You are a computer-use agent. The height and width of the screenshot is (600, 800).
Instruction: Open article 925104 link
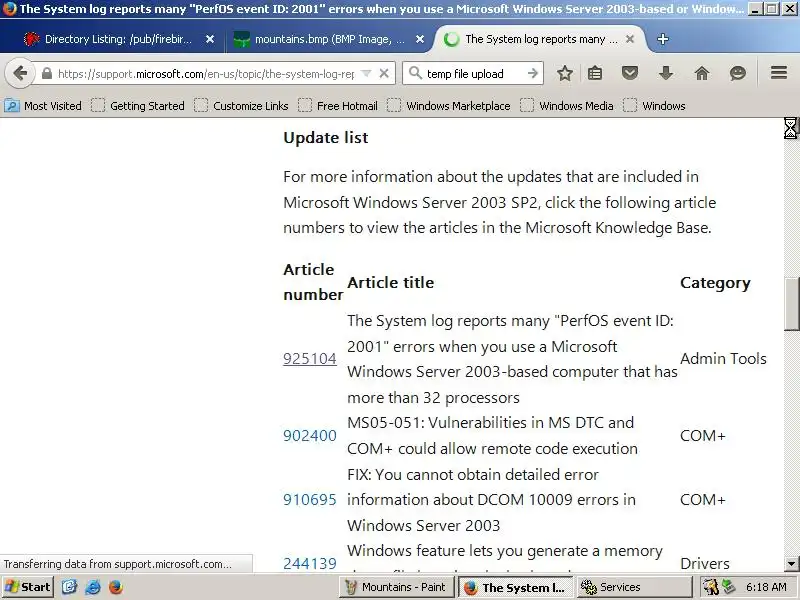point(310,359)
